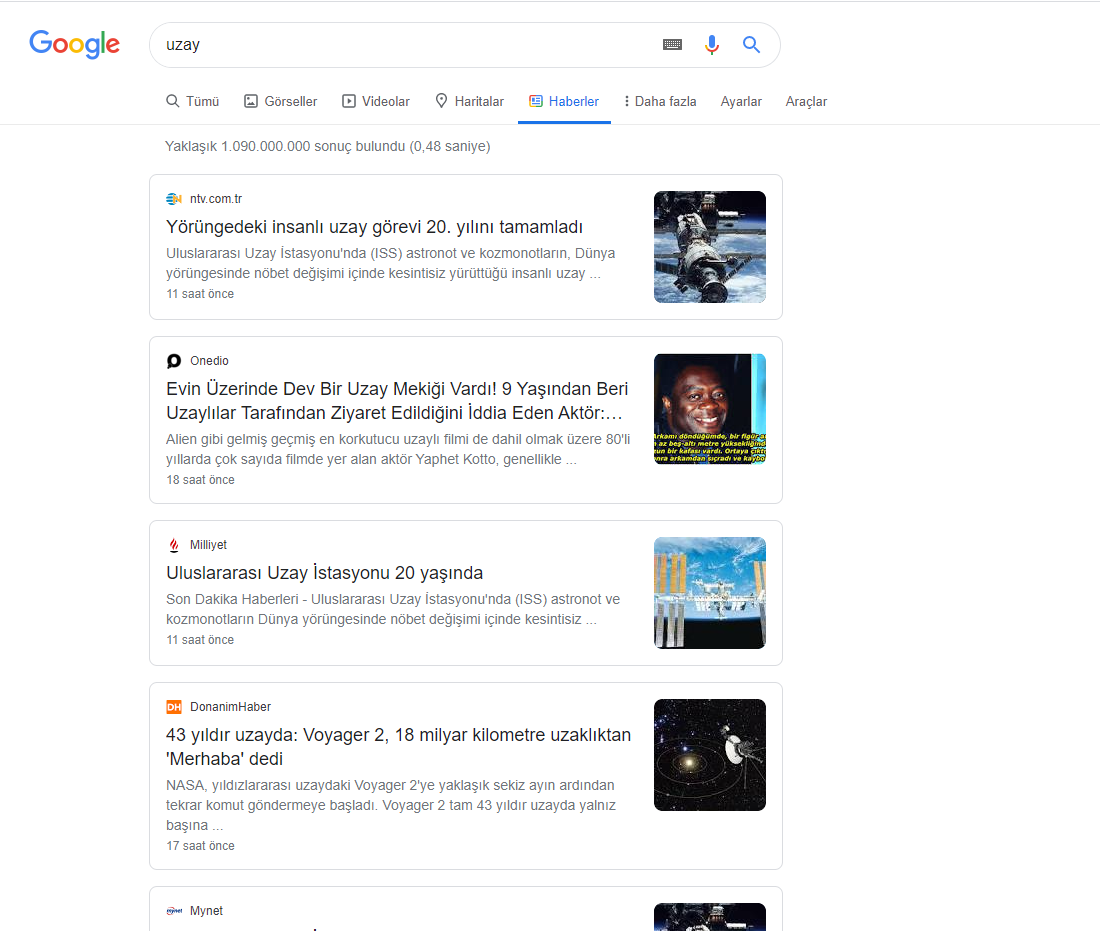The width and height of the screenshot is (1100, 931).
Task: Switch to the Tümü tab
Action: (x=192, y=102)
